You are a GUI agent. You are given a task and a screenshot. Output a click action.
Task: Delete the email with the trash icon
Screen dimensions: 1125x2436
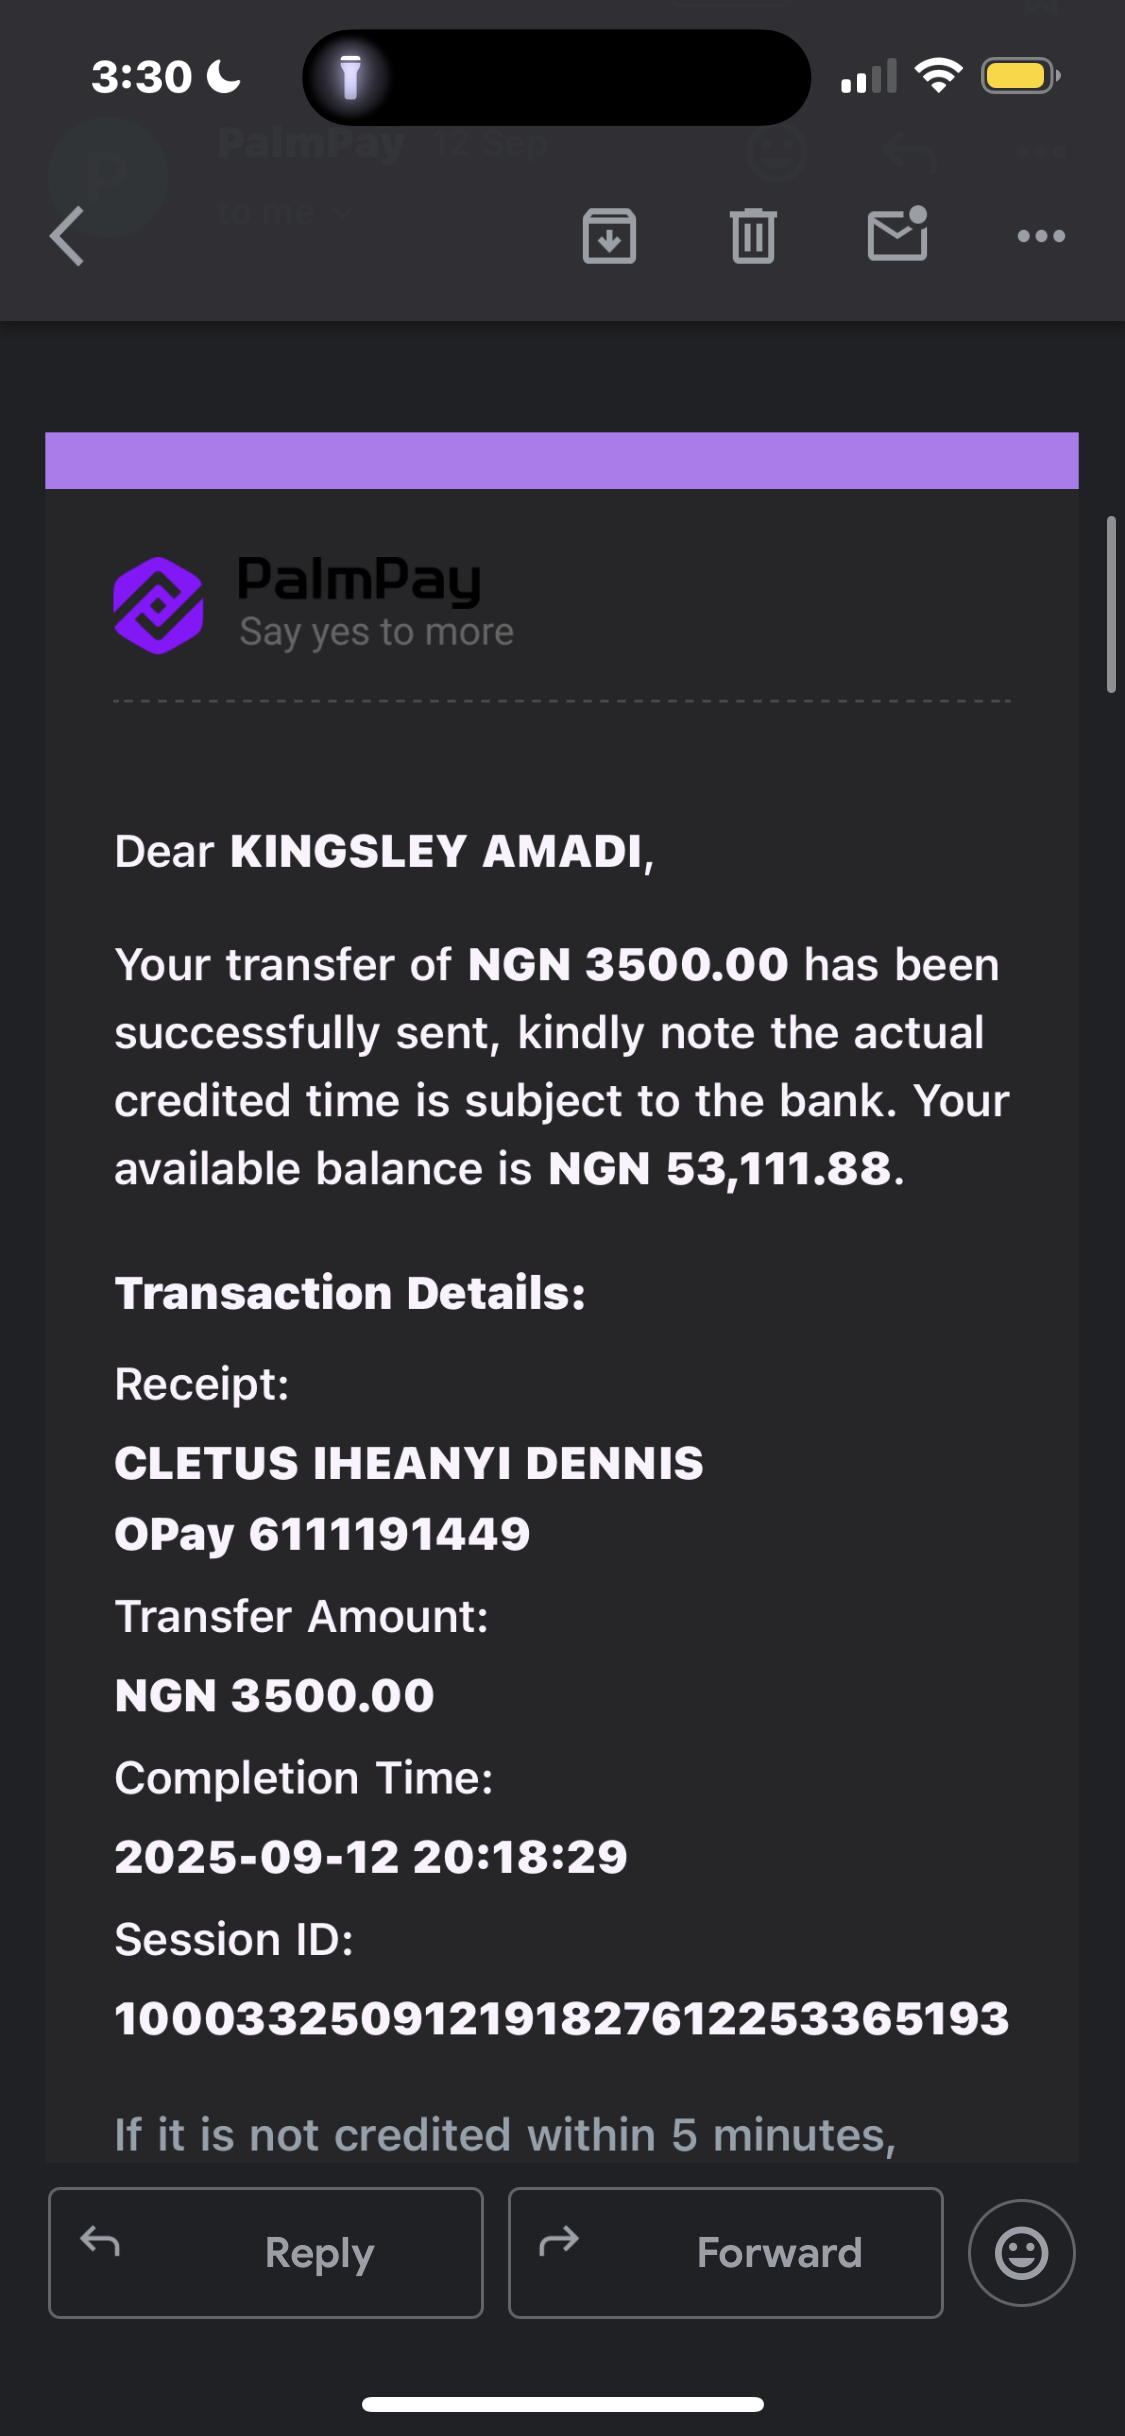(753, 237)
